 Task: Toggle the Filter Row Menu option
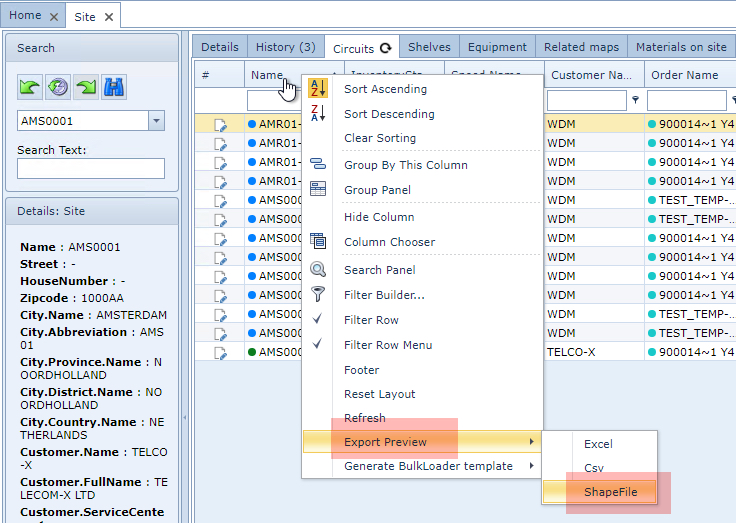[x=388, y=345]
